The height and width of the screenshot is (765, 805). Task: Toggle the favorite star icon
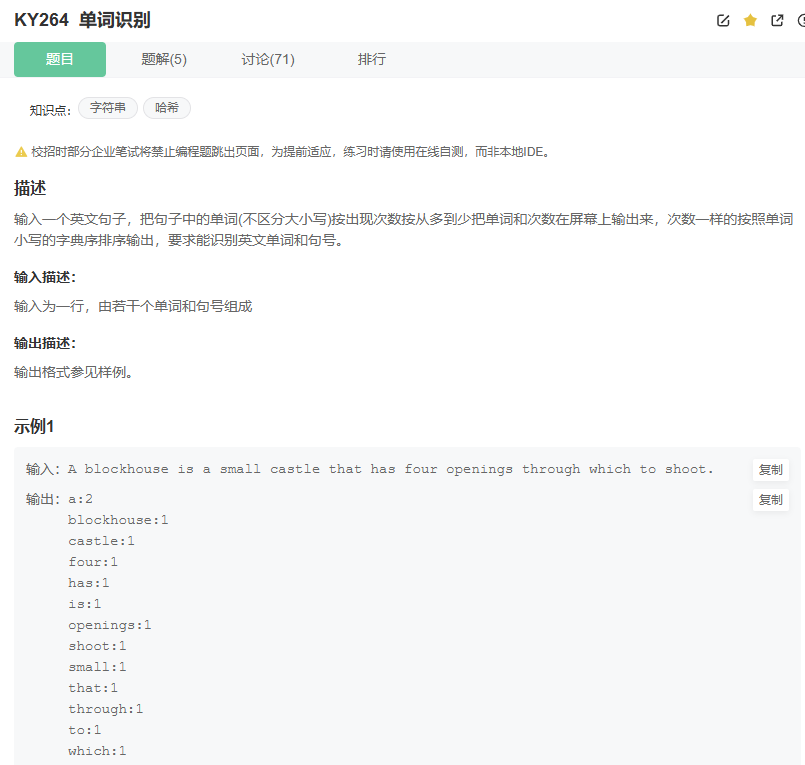point(750,20)
